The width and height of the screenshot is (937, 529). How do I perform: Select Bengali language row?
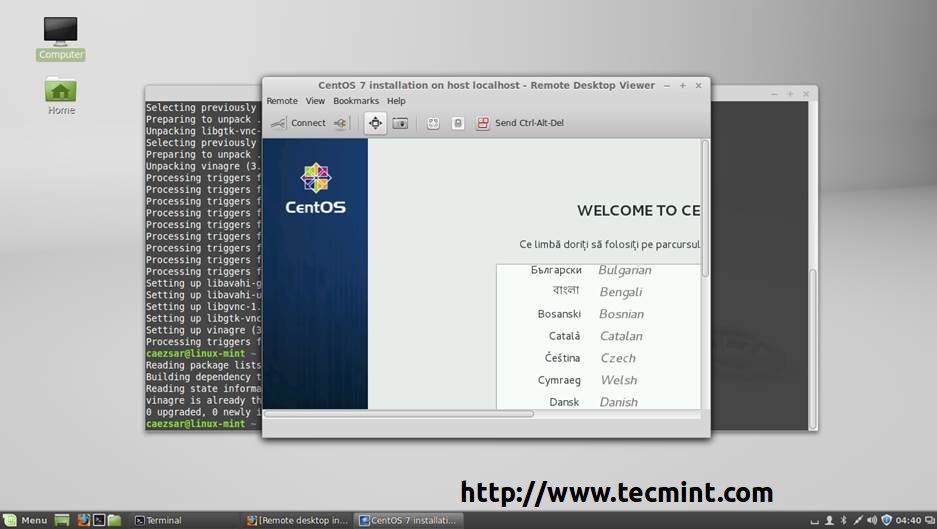(x=598, y=292)
